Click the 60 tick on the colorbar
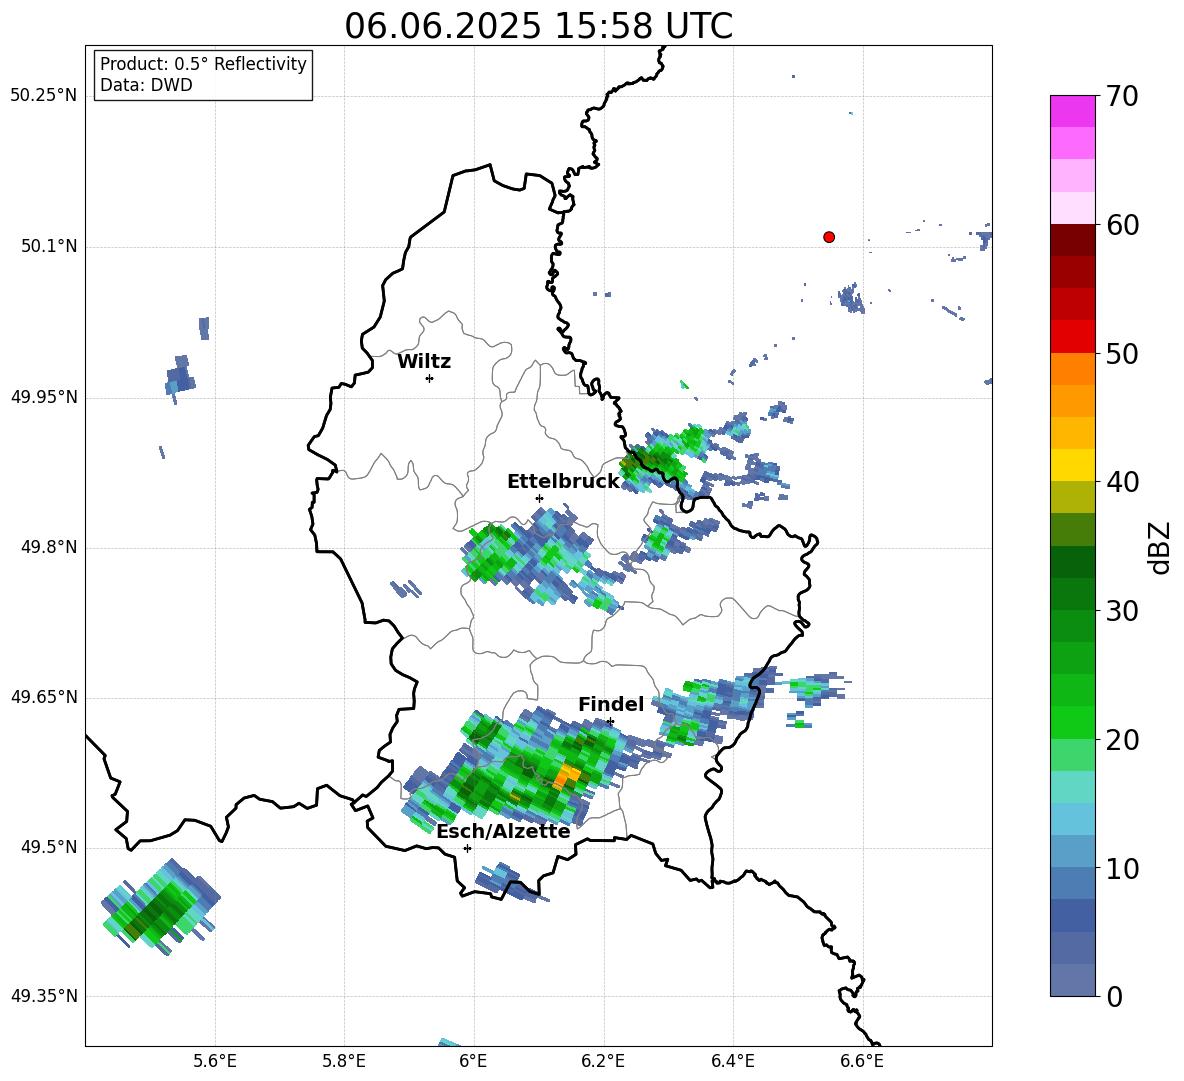 click(1122, 225)
